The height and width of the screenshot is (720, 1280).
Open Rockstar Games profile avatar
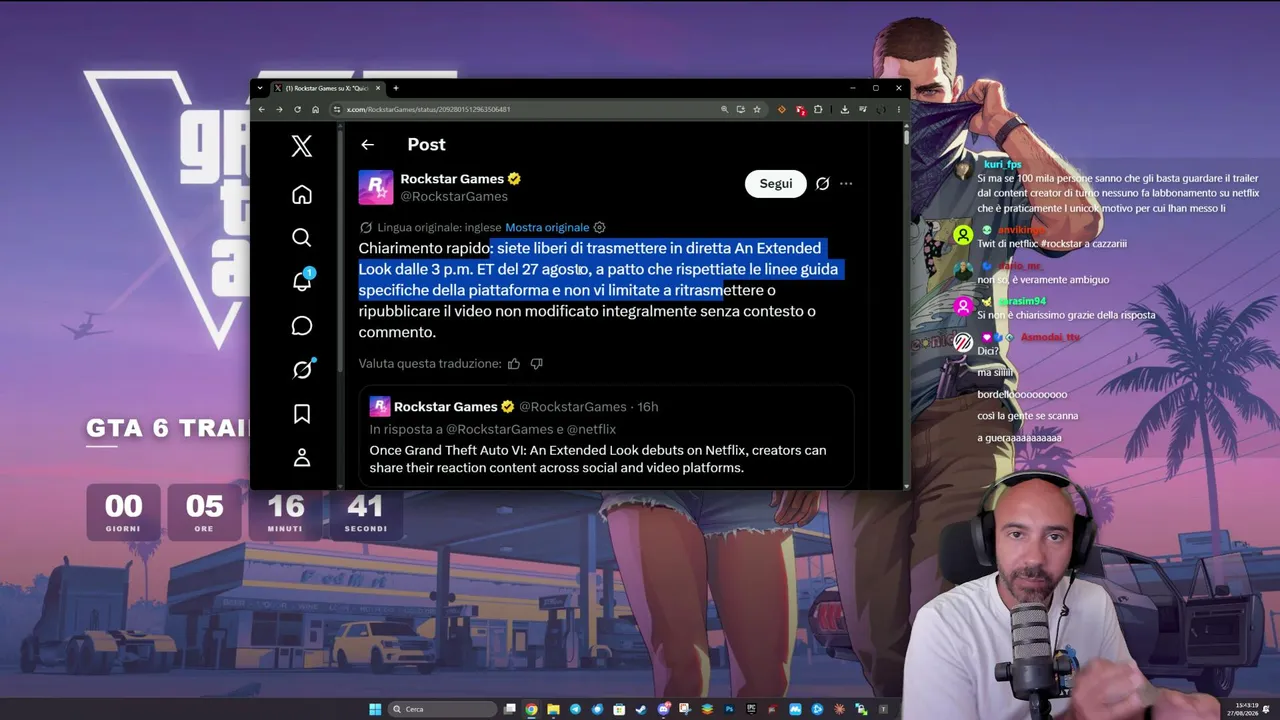376,187
